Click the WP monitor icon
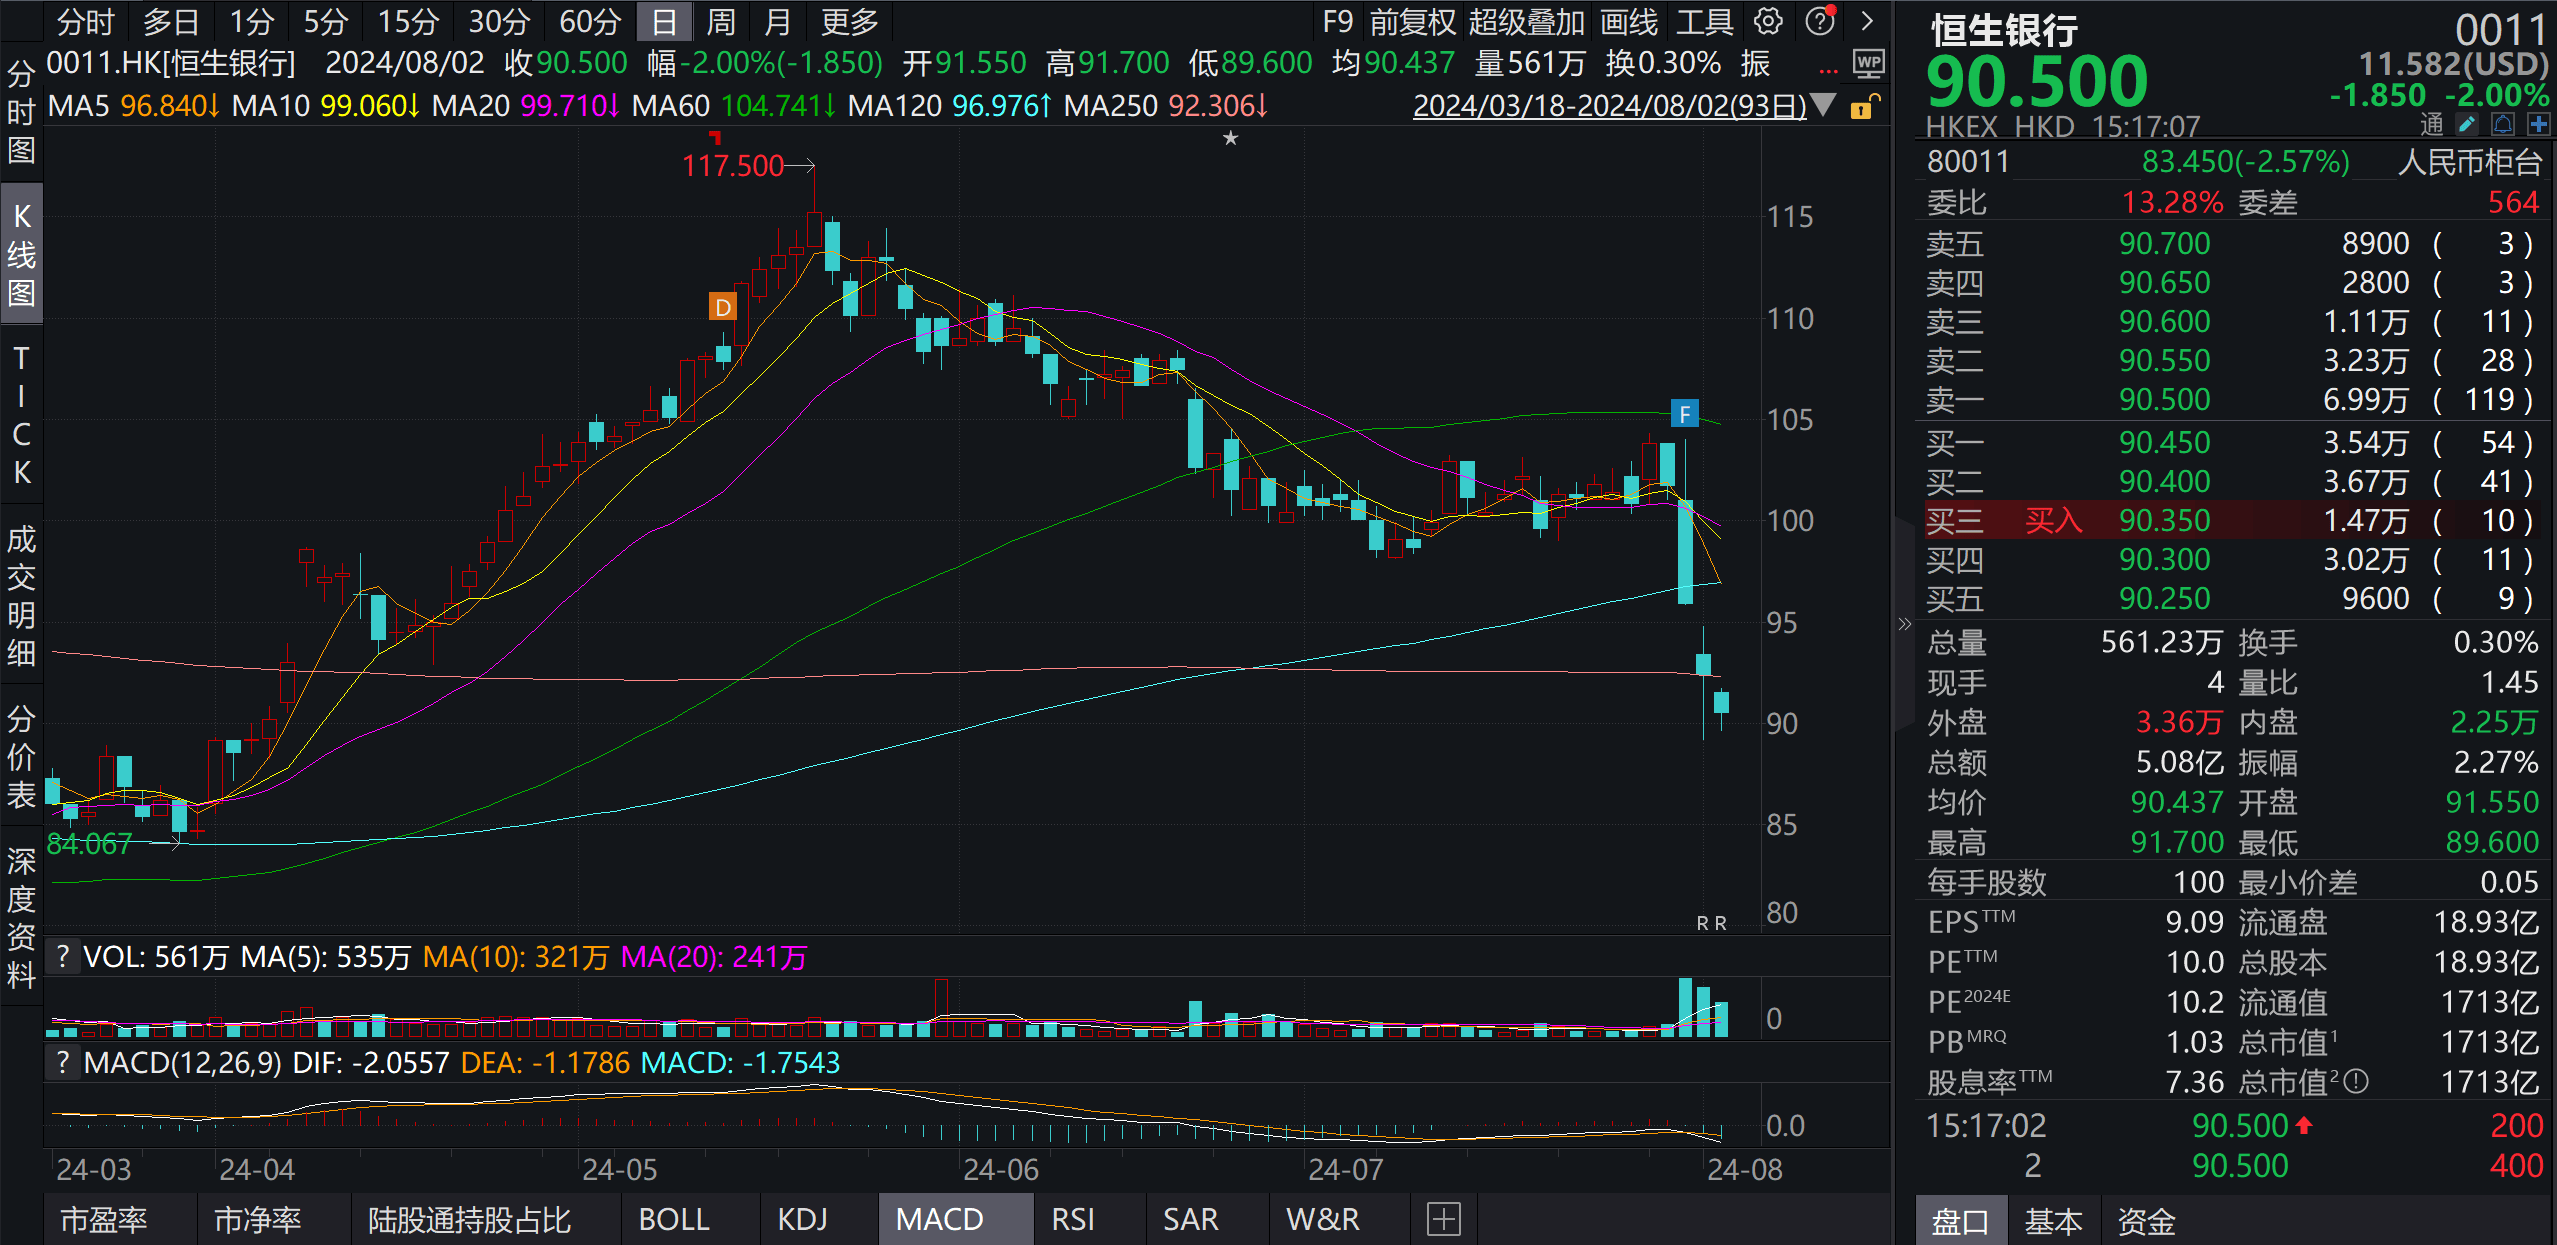The image size is (2557, 1245). [1868, 64]
